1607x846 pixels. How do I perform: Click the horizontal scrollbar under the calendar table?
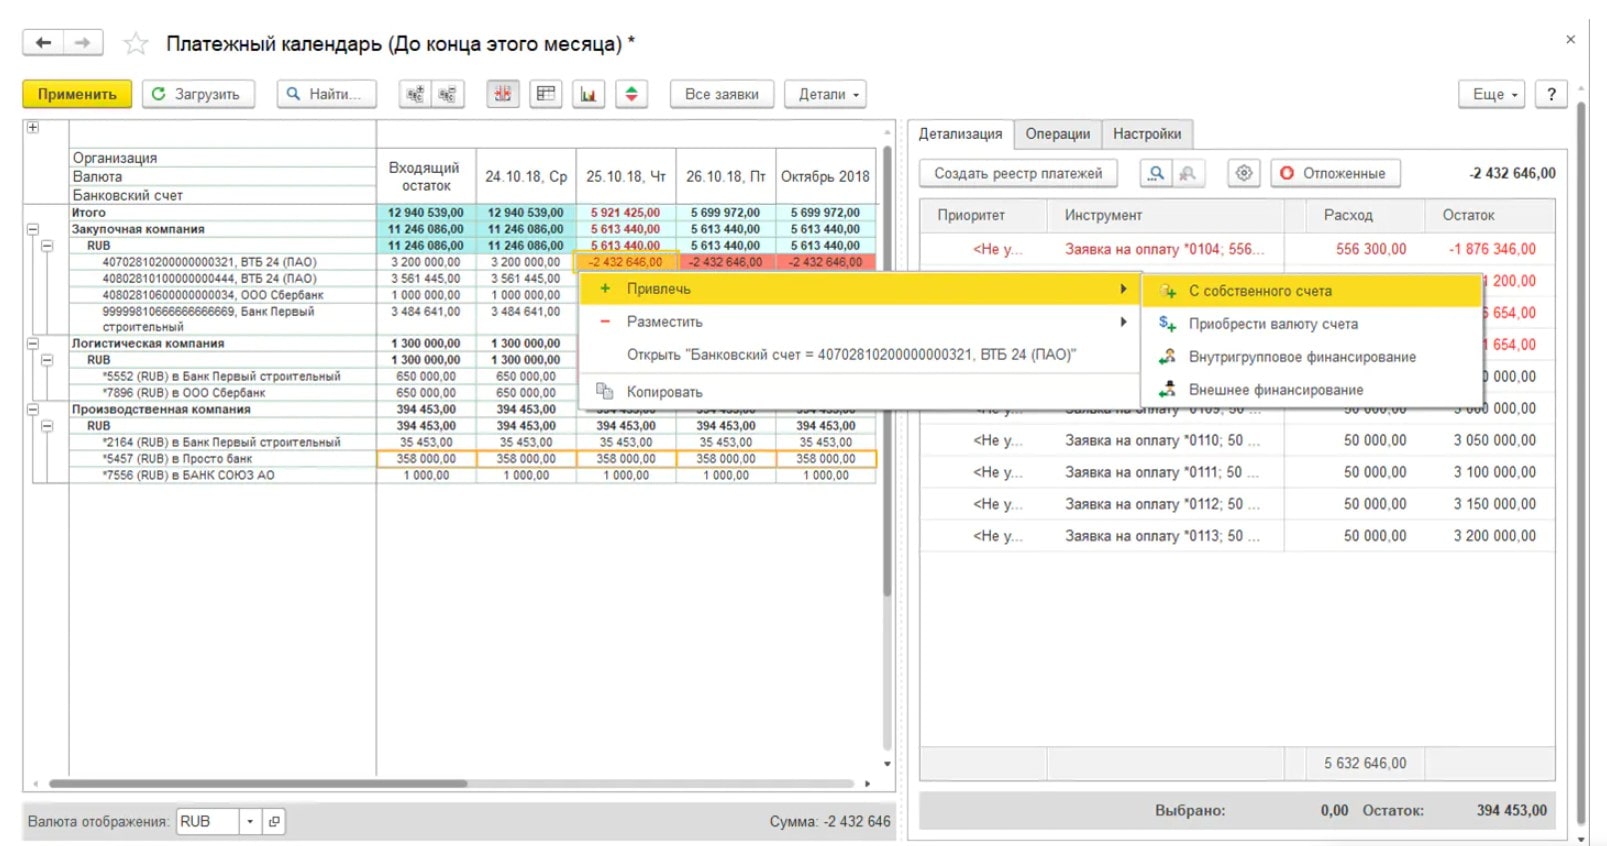pos(258,783)
